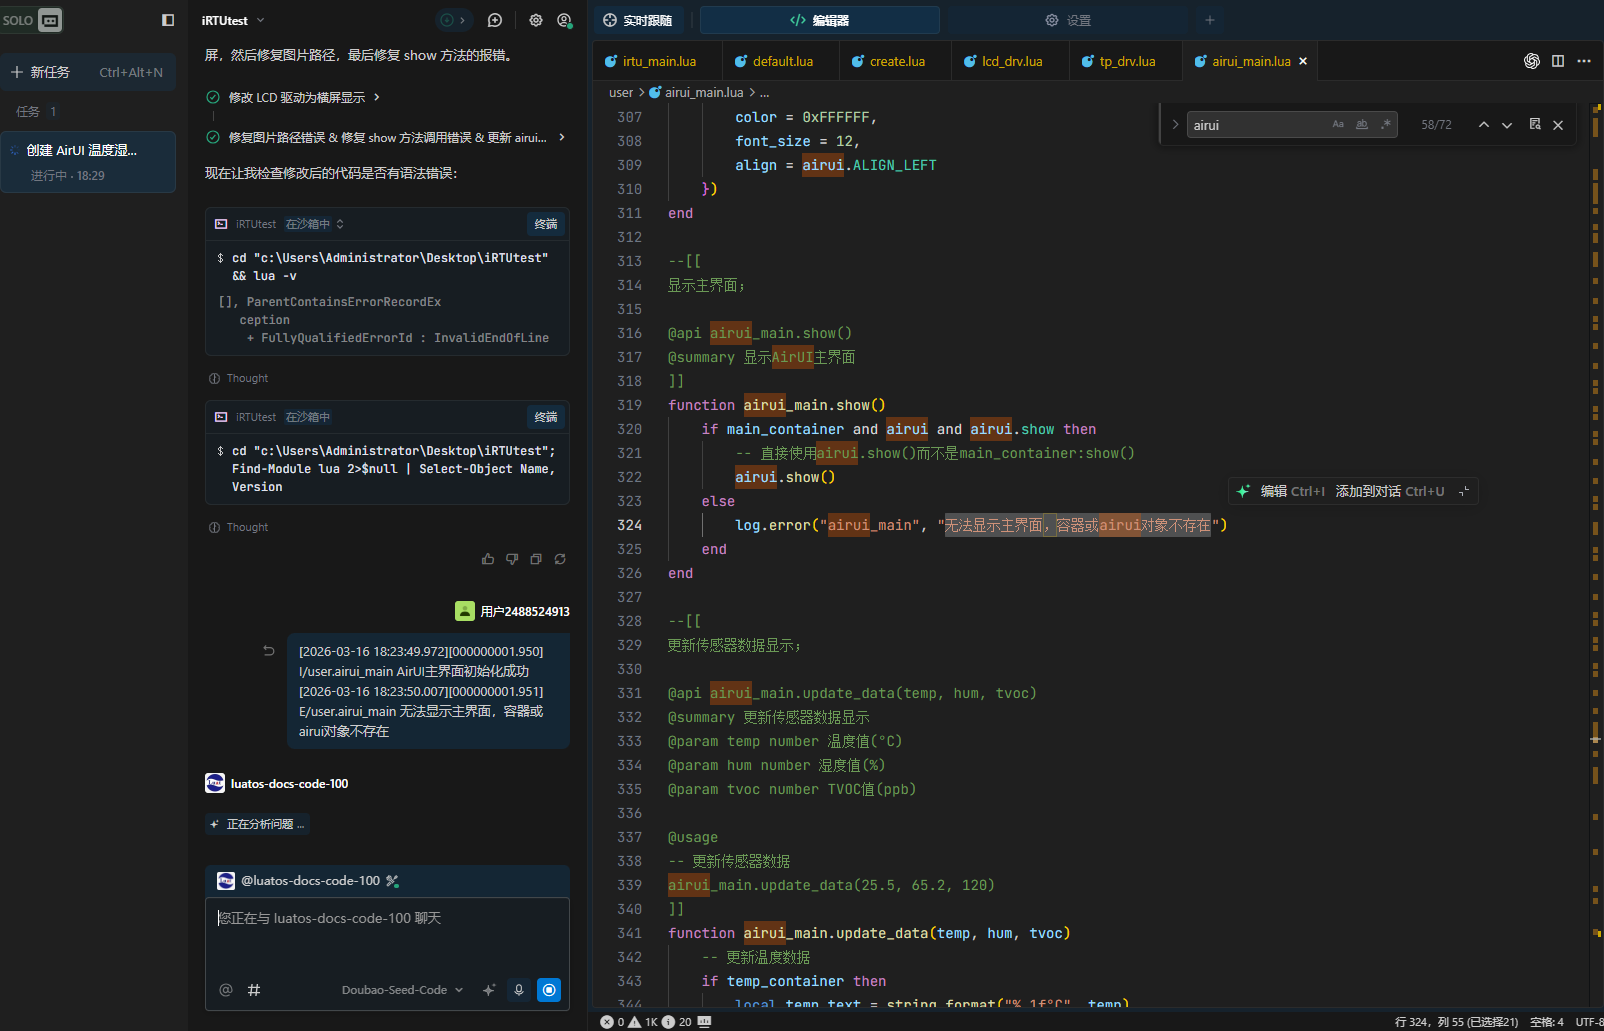Open the agent tools icon beside the chip

(393, 881)
